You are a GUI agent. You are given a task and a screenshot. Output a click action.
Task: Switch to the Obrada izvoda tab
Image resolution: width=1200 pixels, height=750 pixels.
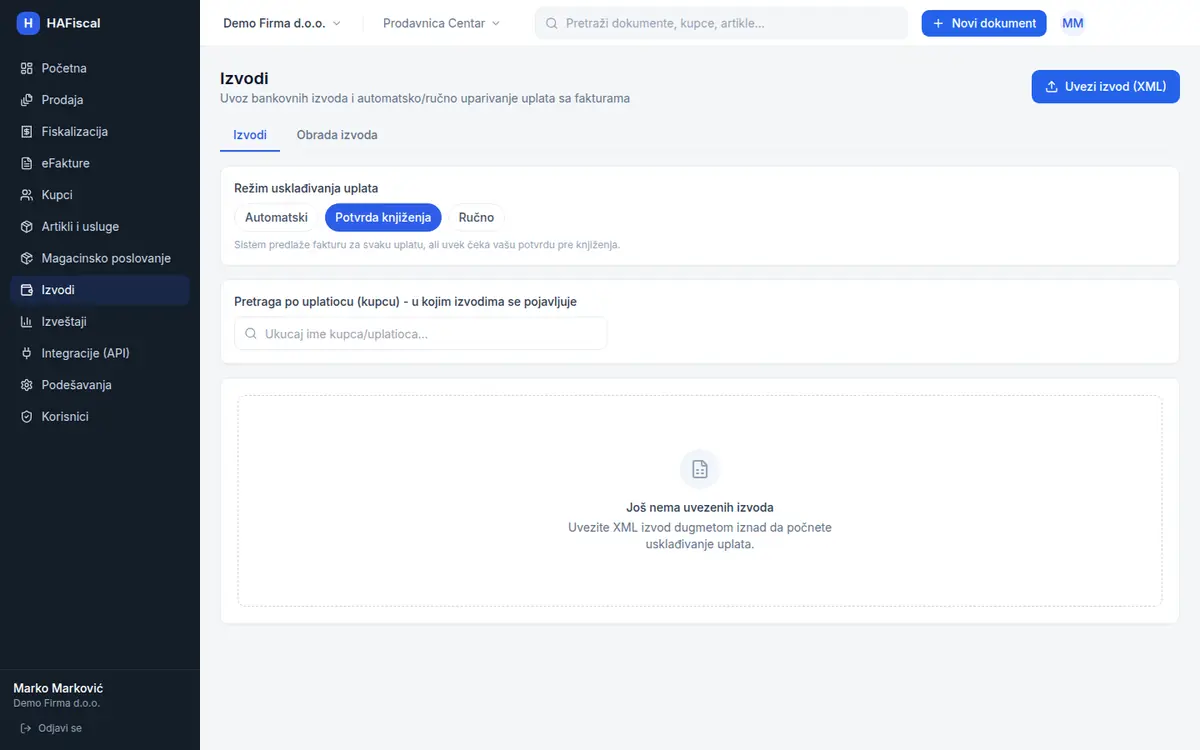pyautogui.click(x=337, y=135)
